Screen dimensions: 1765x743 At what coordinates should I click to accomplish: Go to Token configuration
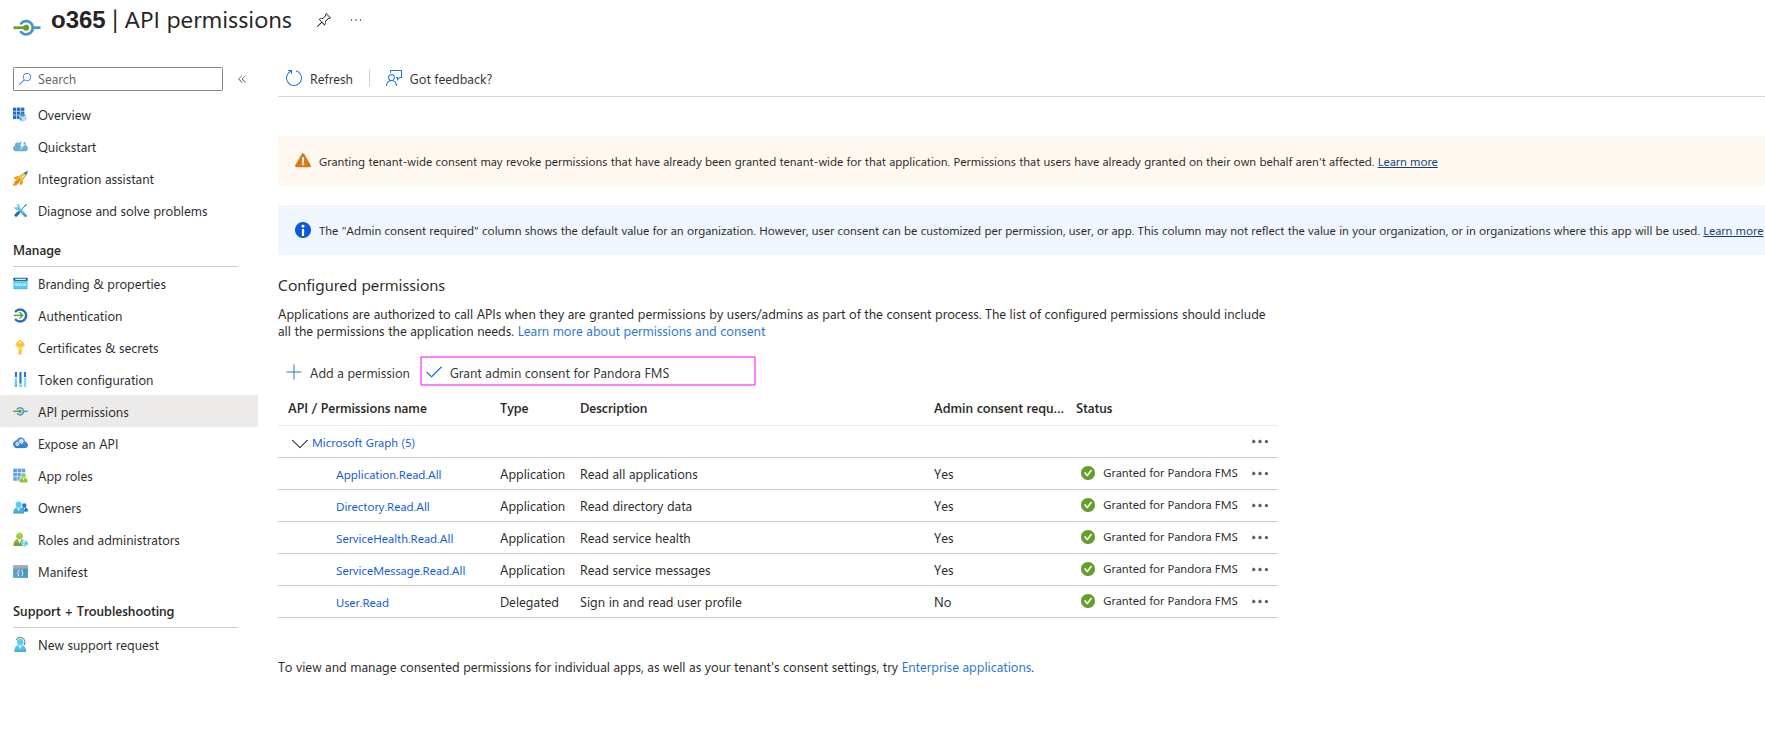point(95,380)
